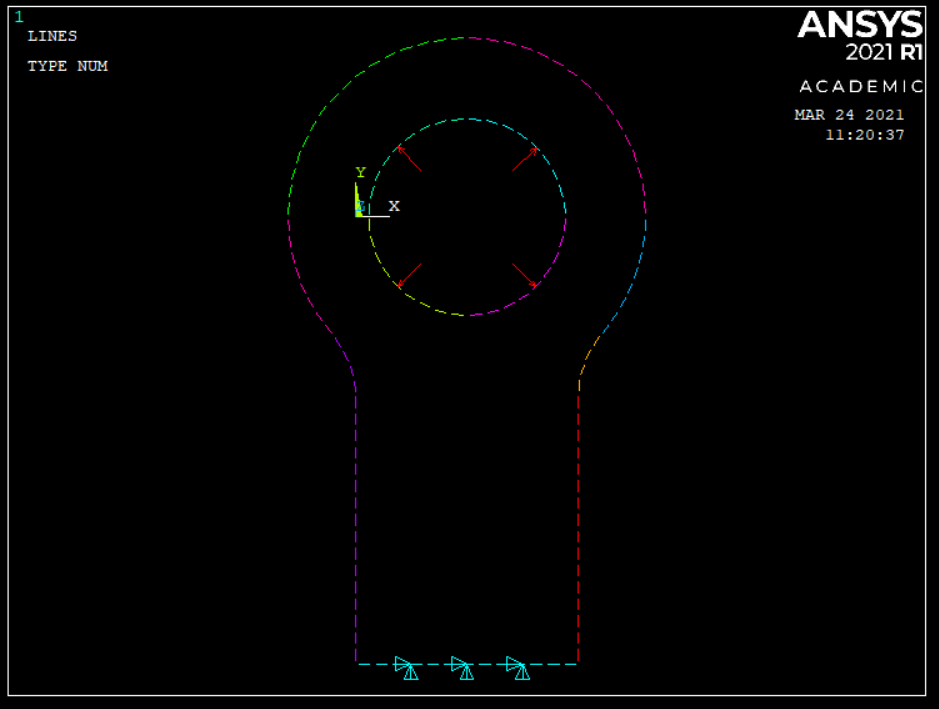Viewport: 939px width, 709px height.
Task: Select the upper-right red pressure arrow in hole
Action: (x=525, y=159)
